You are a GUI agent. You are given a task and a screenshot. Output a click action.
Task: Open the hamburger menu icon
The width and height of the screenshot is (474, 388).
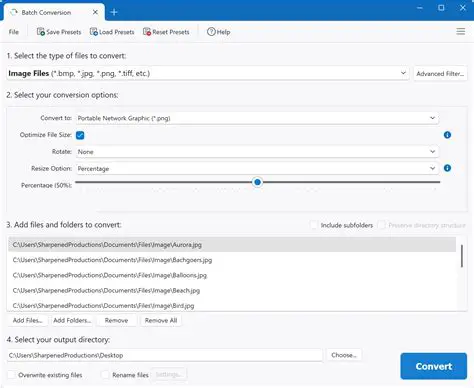point(461,31)
